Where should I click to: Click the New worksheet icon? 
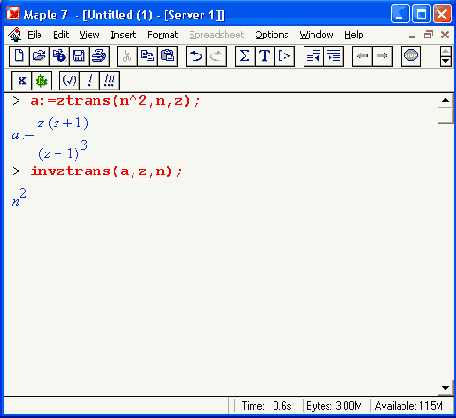[19, 56]
